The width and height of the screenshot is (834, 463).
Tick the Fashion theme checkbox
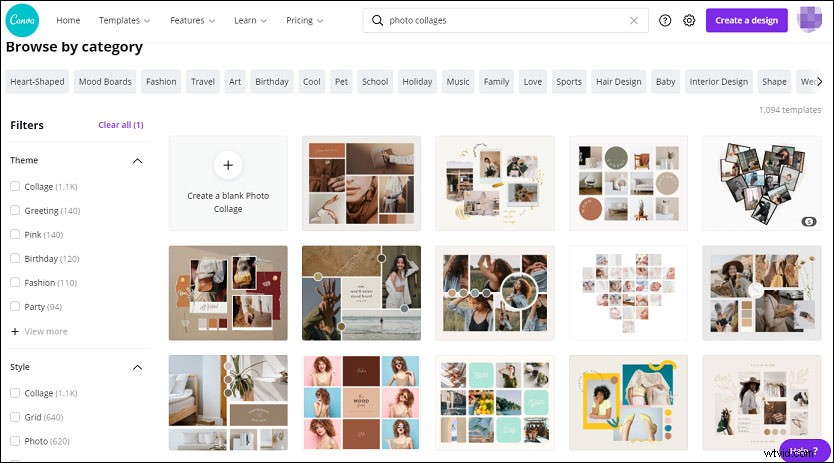(15, 282)
